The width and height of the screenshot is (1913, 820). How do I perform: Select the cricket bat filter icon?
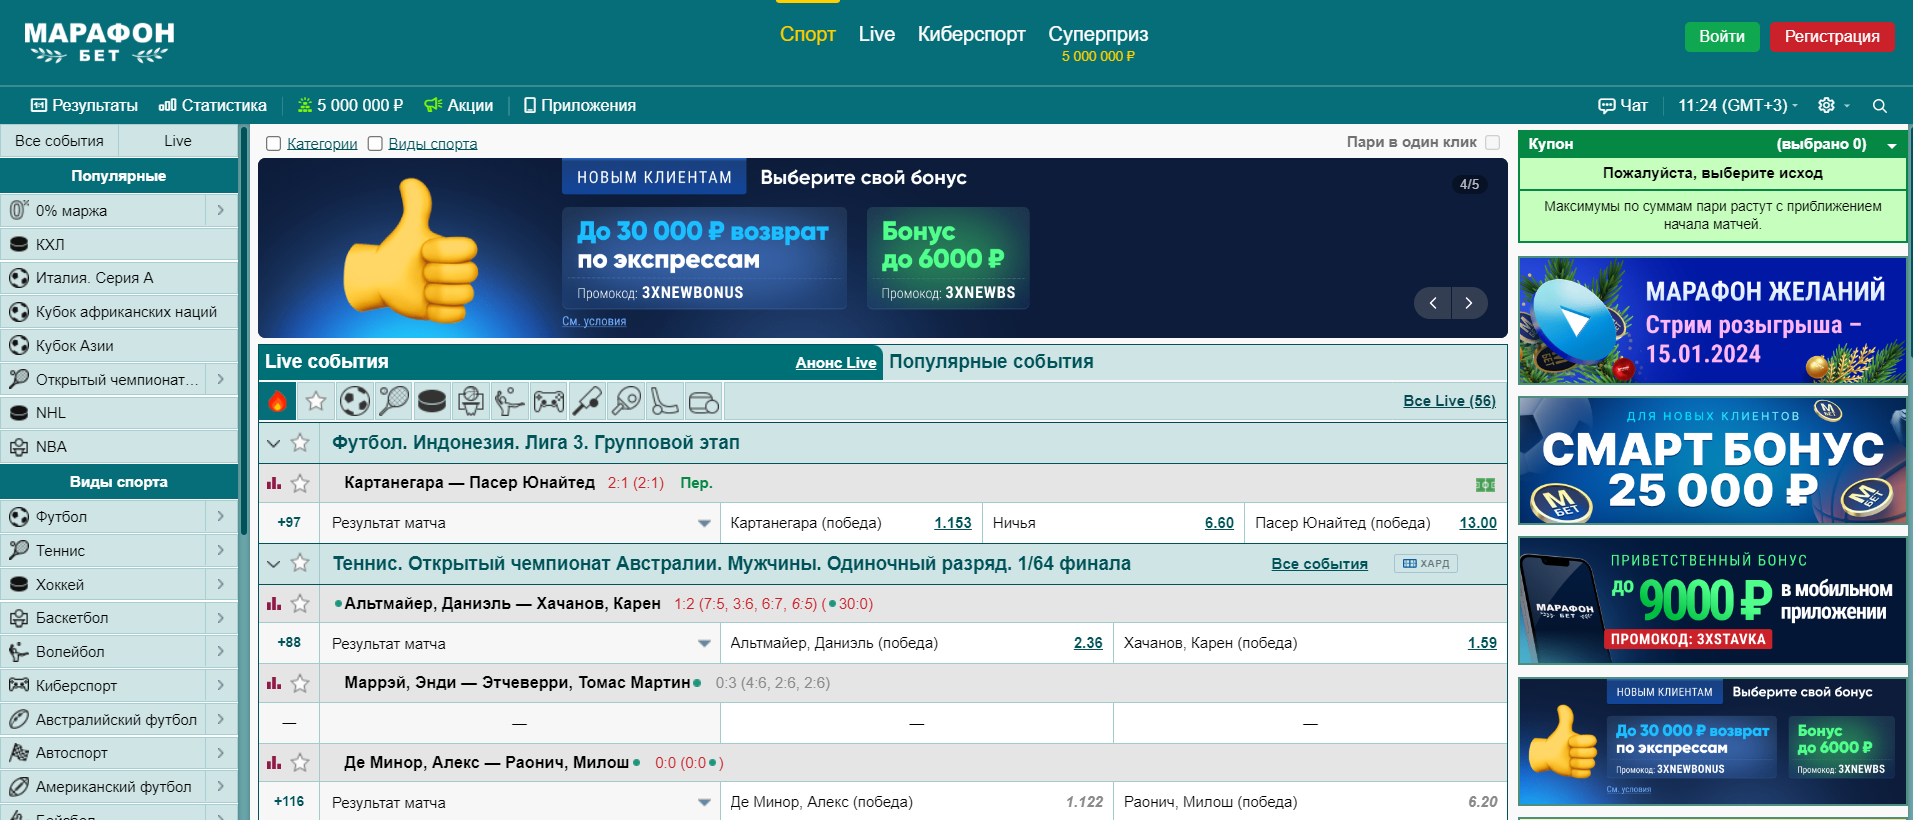(587, 401)
